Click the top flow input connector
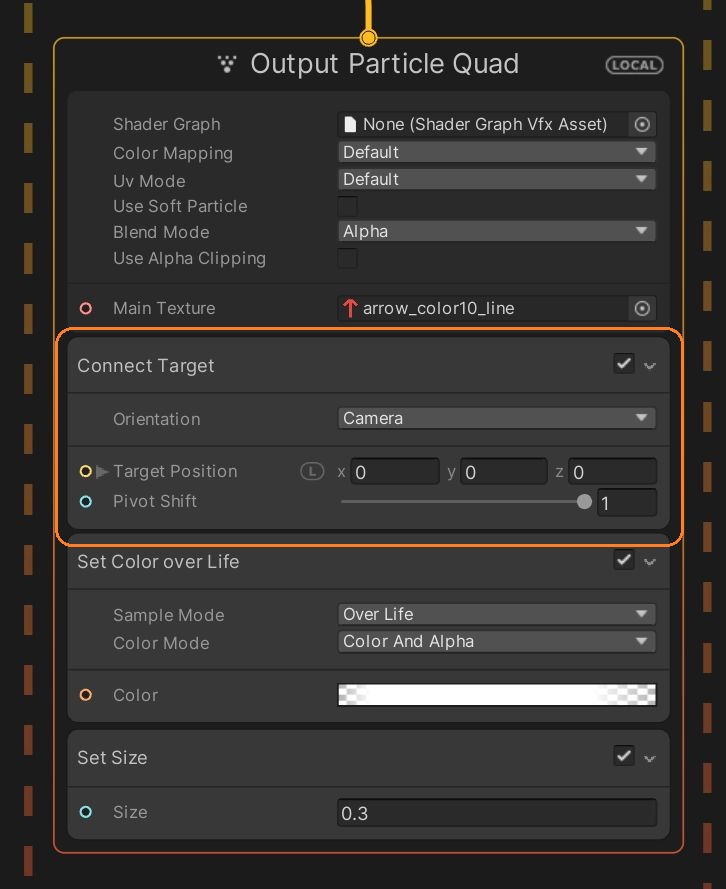726x889 pixels. [x=368, y=38]
